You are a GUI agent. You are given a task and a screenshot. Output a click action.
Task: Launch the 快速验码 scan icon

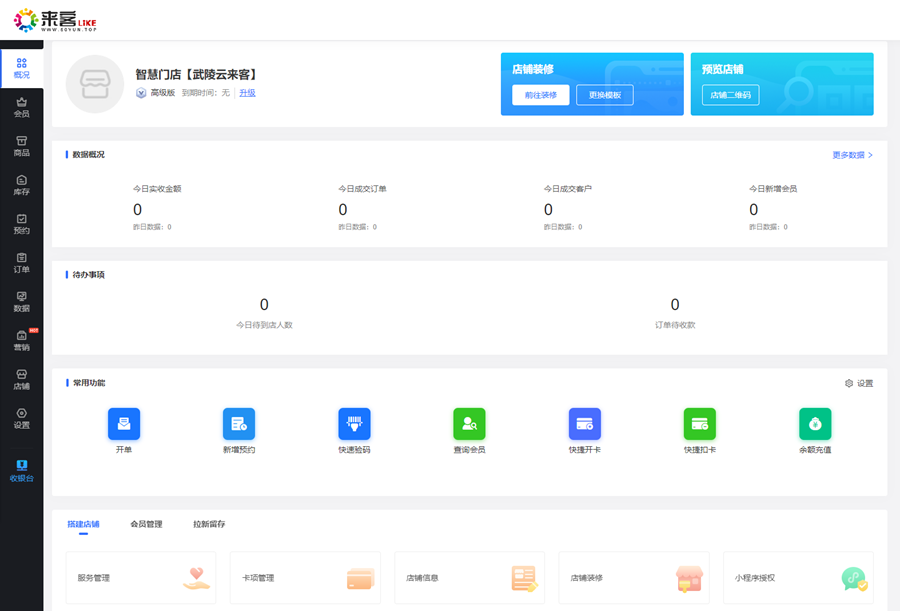[354, 424]
